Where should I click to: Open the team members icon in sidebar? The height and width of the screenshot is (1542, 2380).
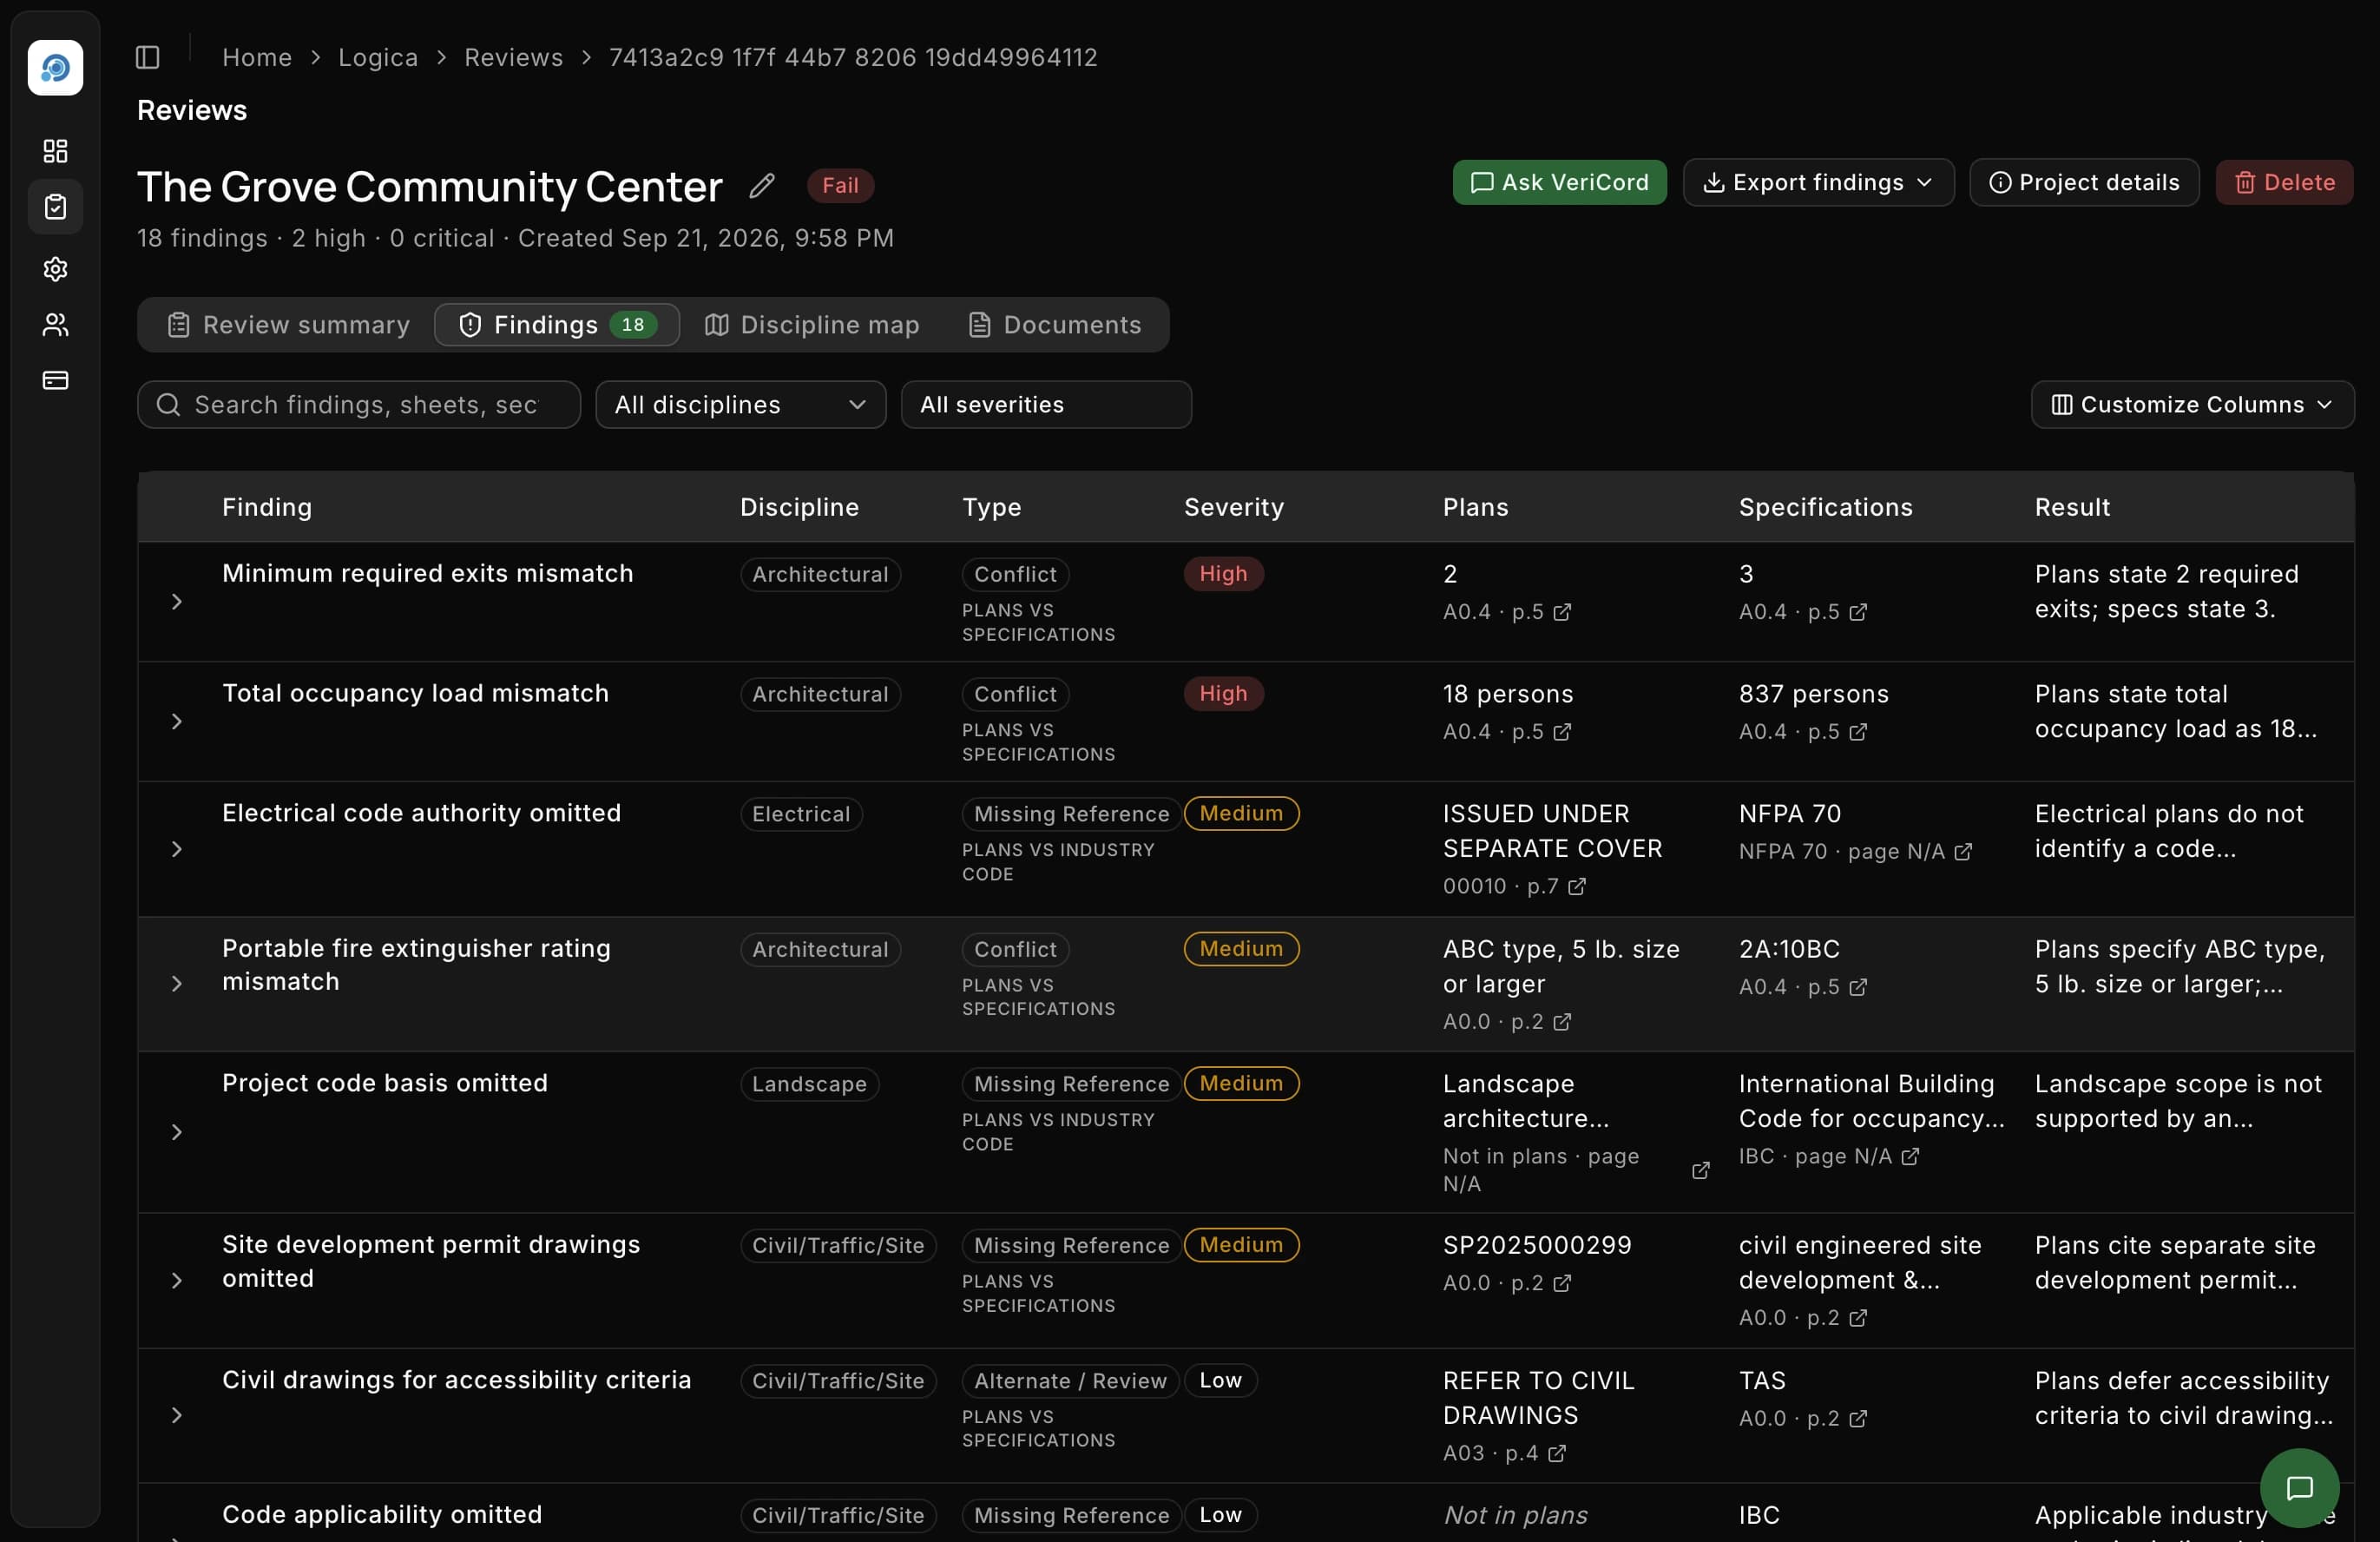[55, 325]
